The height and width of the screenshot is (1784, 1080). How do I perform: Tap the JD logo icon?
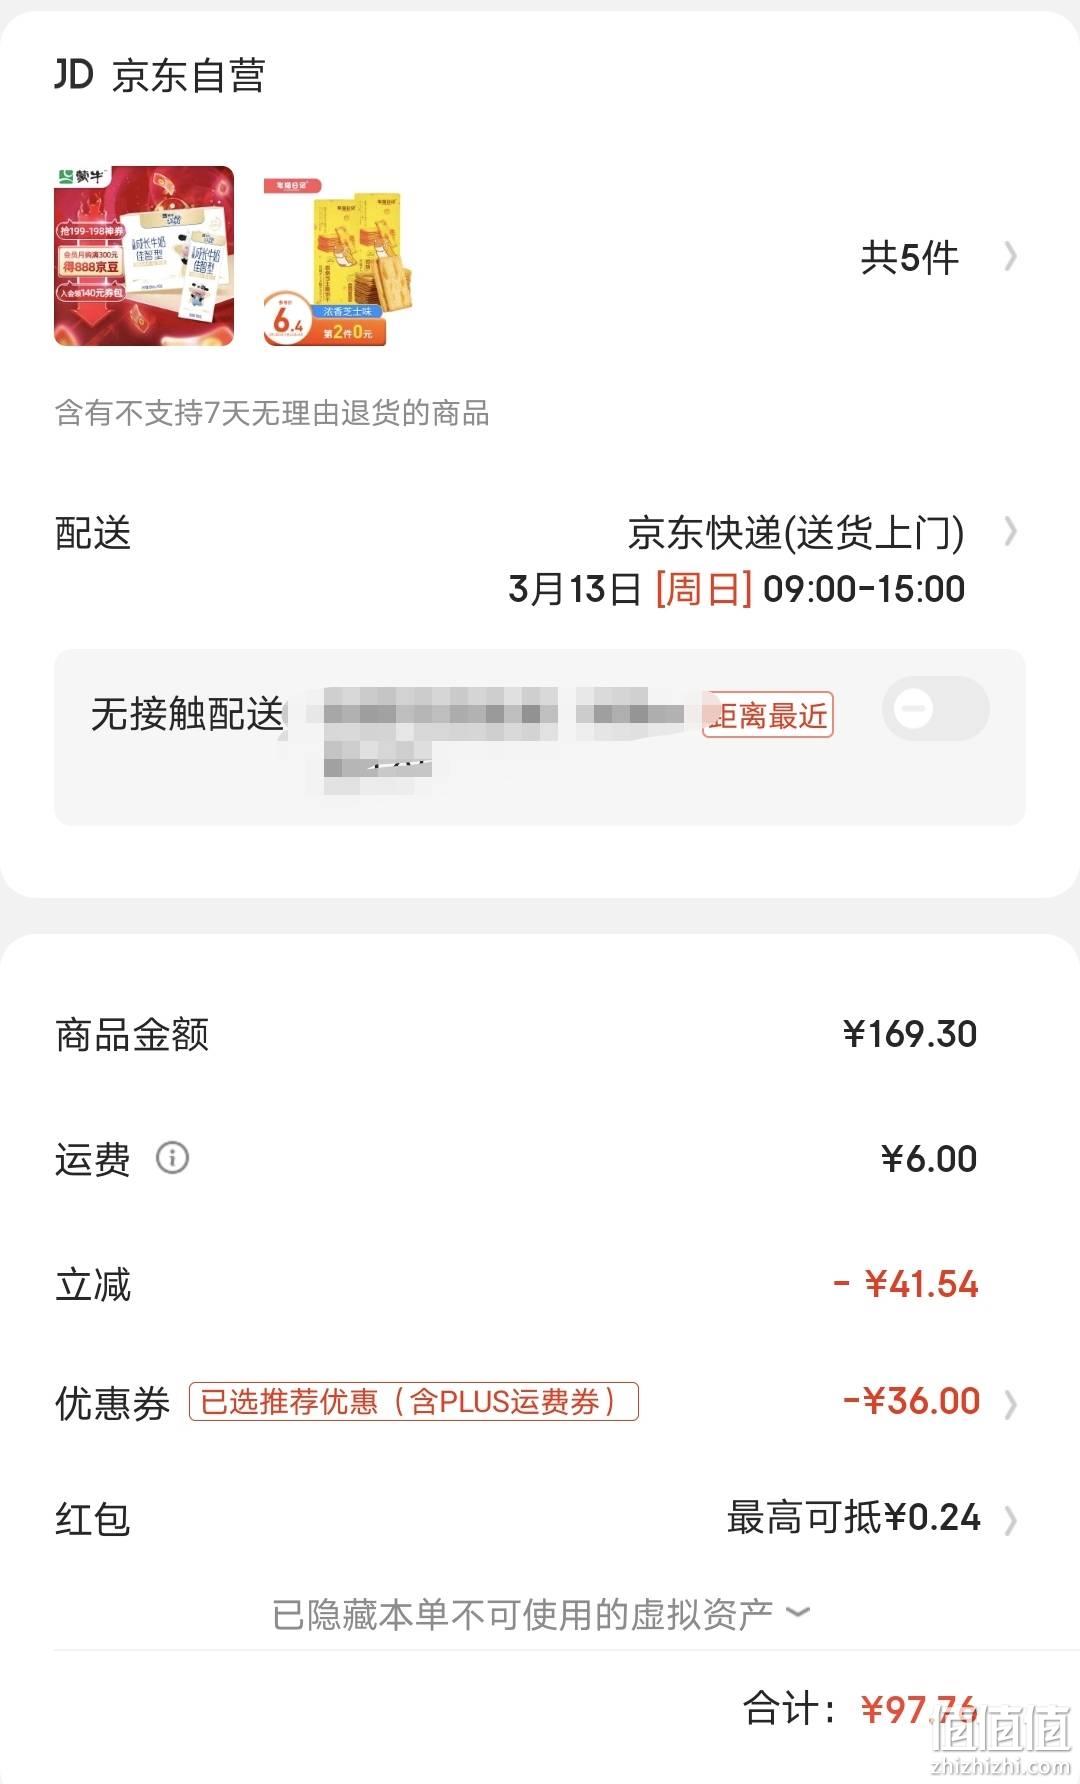click(73, 75)
